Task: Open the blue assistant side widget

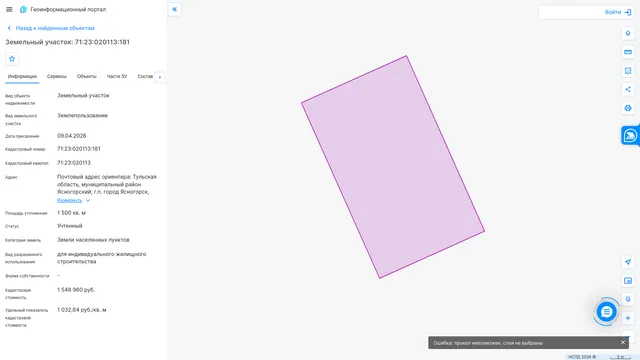Action: pos(630,136)
